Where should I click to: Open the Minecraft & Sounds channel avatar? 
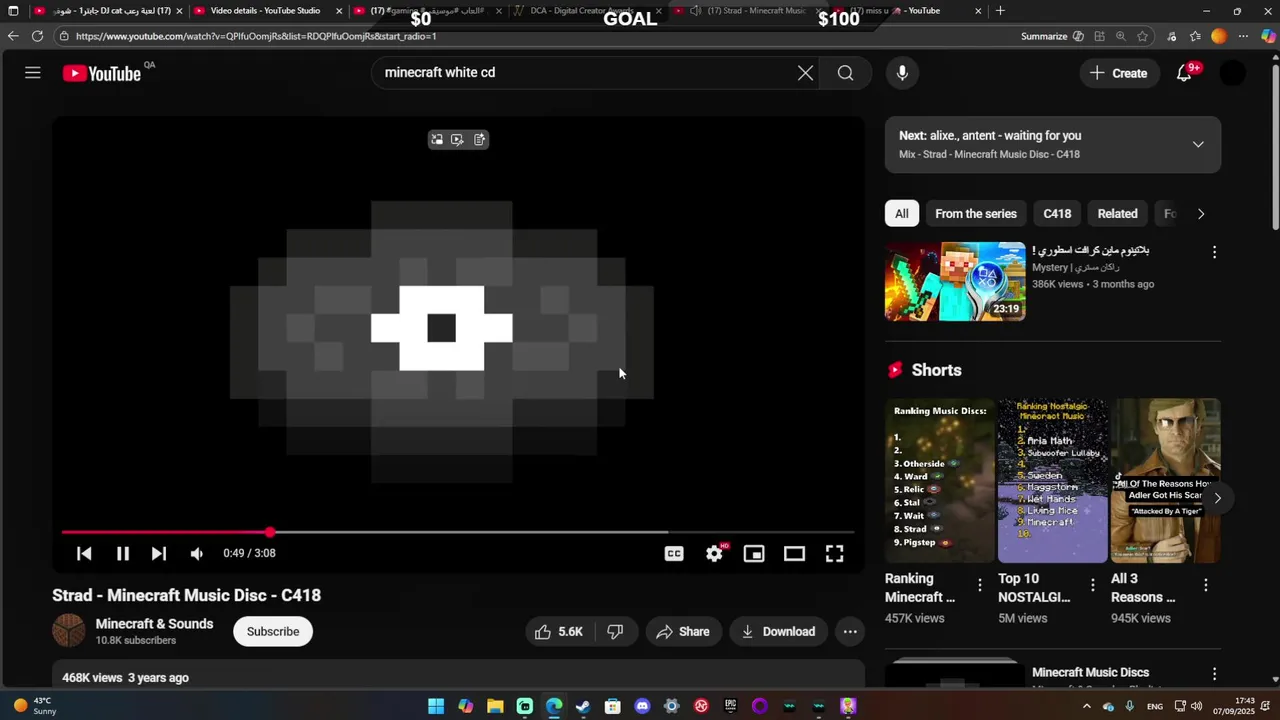point(69,631)
